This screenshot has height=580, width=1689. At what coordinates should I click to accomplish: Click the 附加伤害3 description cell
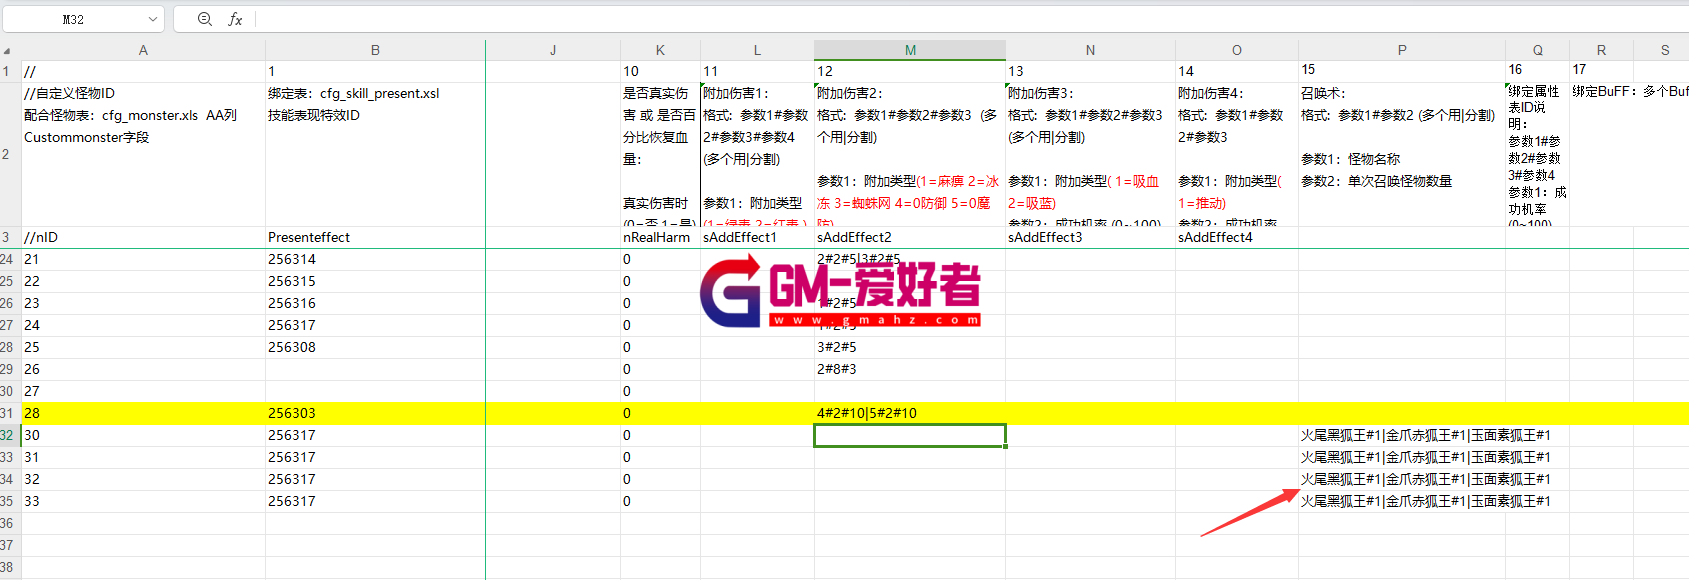pos(1090,154)
